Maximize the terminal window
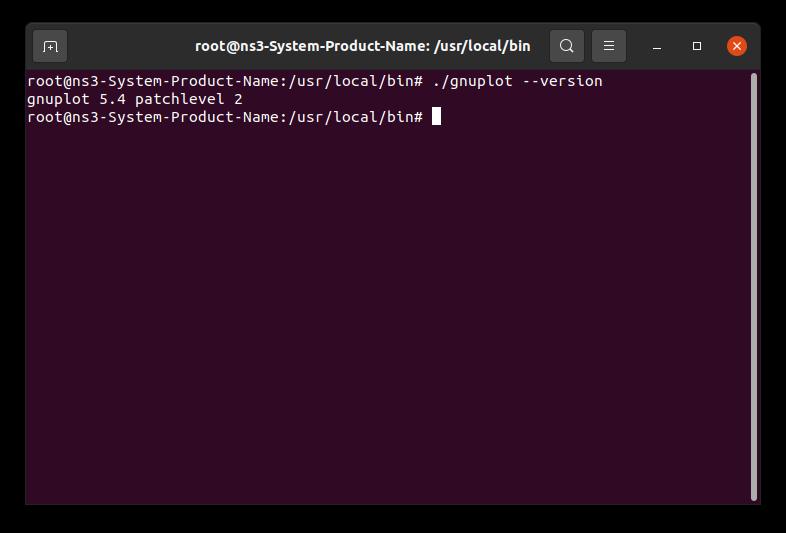Screen dimensions: 786x533 click(697, 46)
